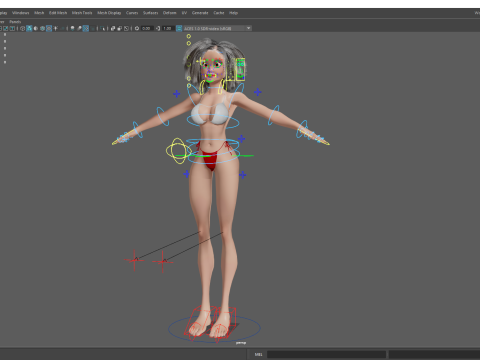Toggle motion blur icon
This screenshot has height=360, width=480.
[79, 28]
